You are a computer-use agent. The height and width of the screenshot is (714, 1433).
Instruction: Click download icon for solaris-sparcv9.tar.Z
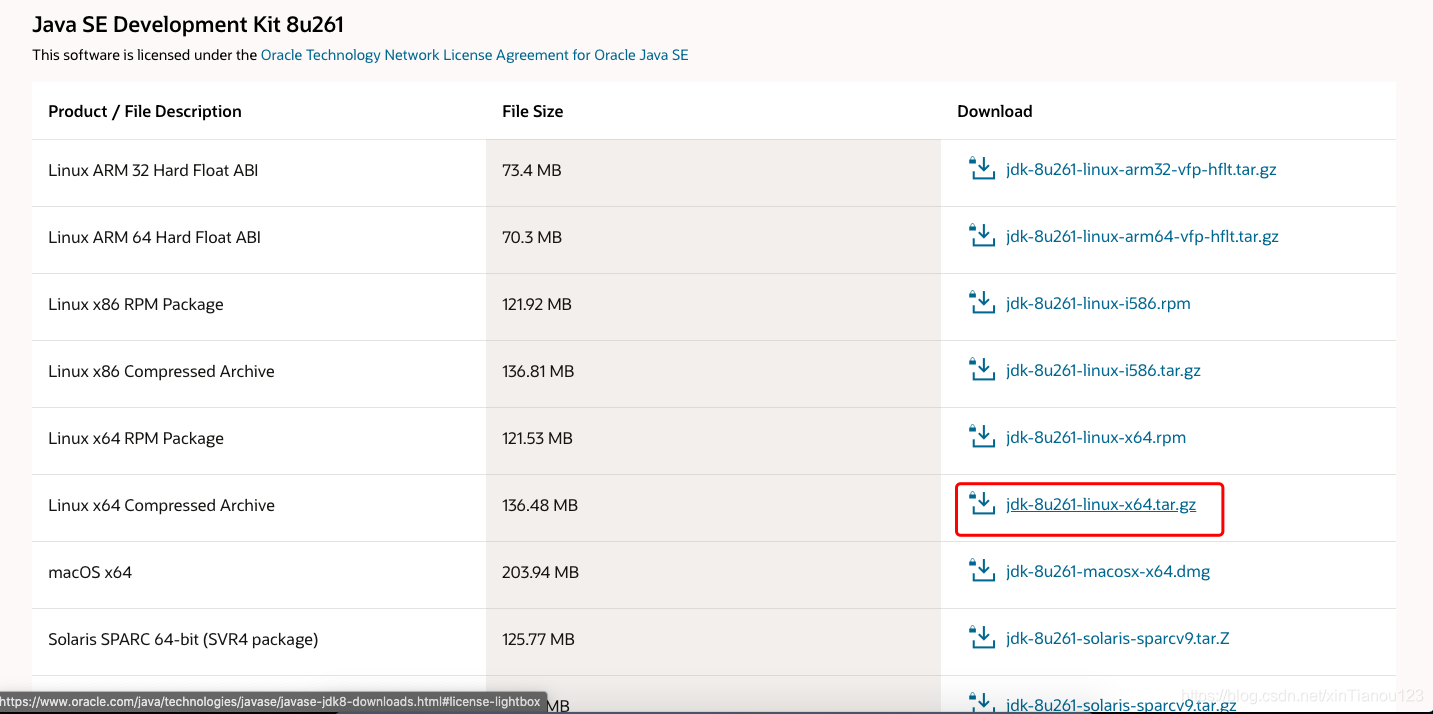pyautogui.click(x=982, y=637)
